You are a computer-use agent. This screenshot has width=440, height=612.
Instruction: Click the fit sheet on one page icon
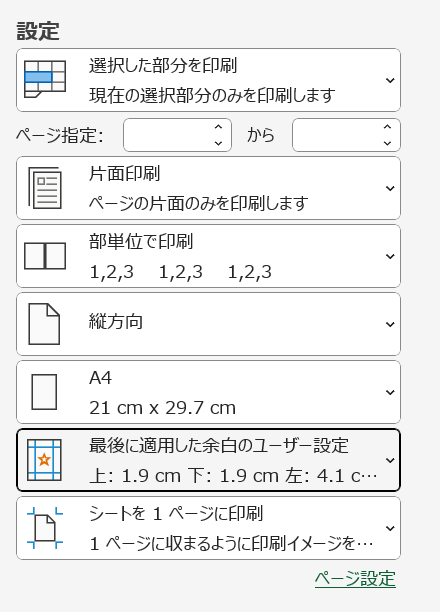45,528
